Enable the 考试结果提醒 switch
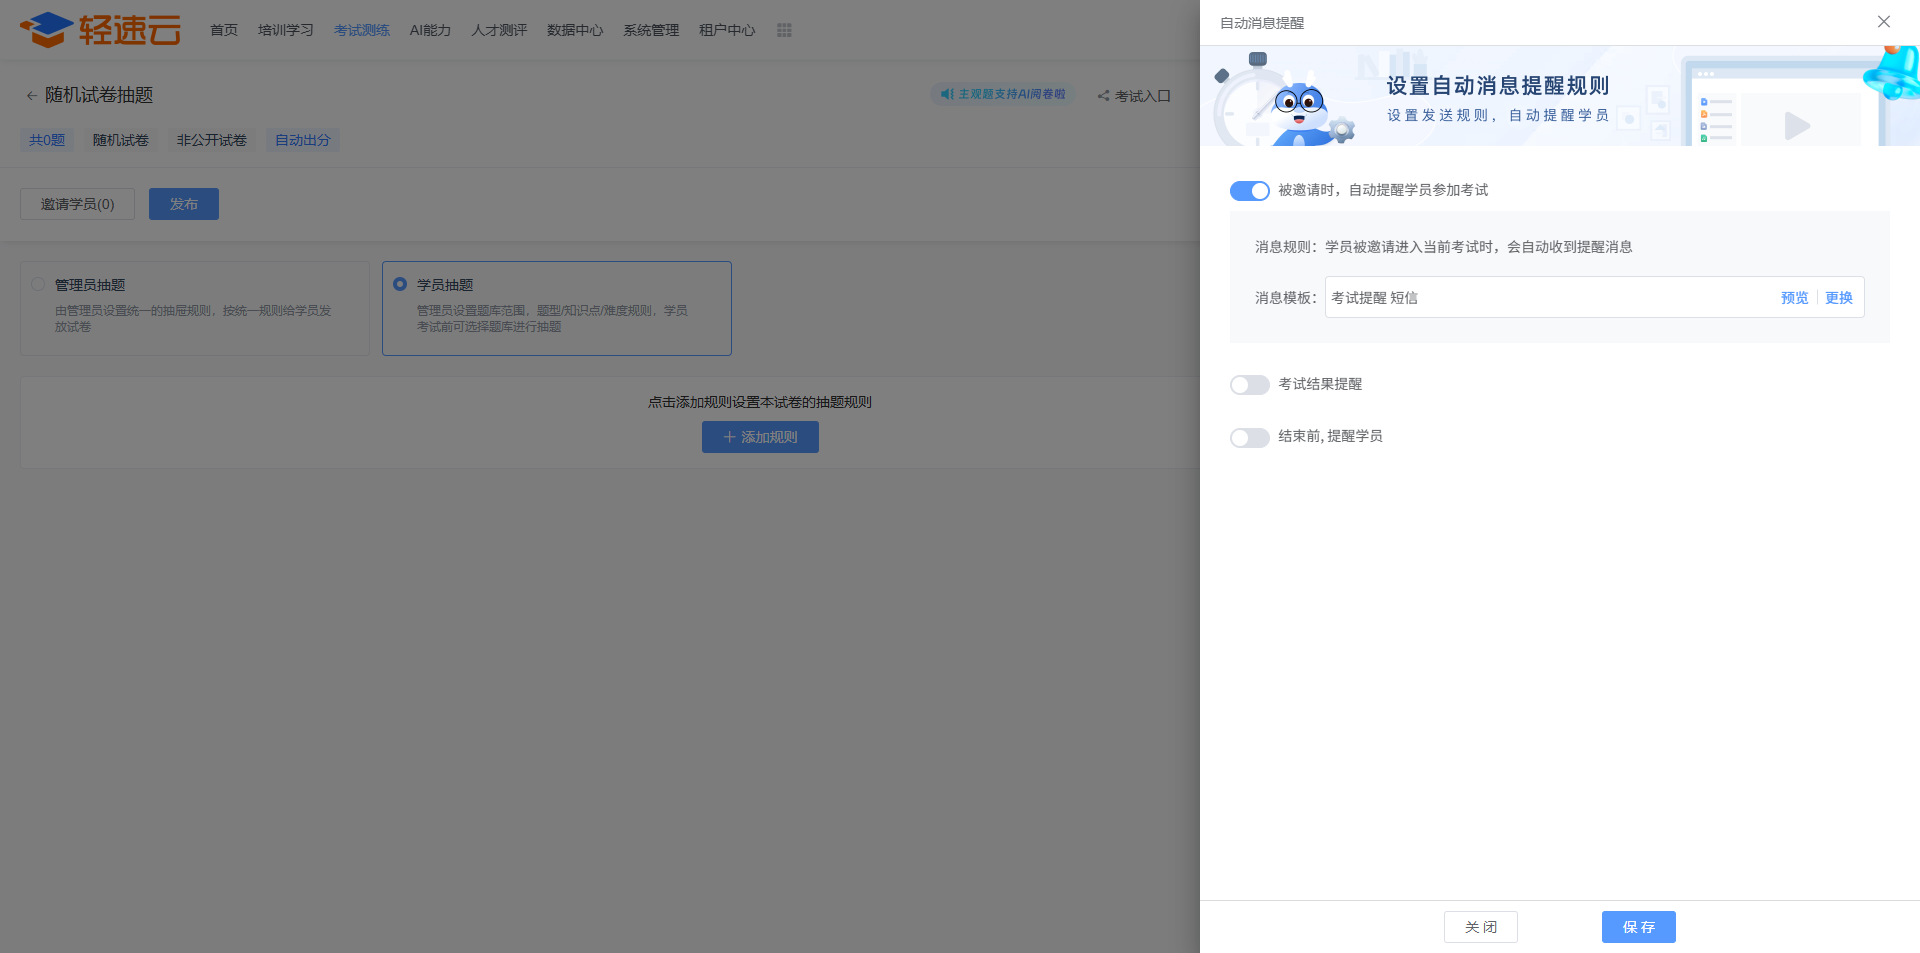The image size is (1920, 953). (1249, 385)
